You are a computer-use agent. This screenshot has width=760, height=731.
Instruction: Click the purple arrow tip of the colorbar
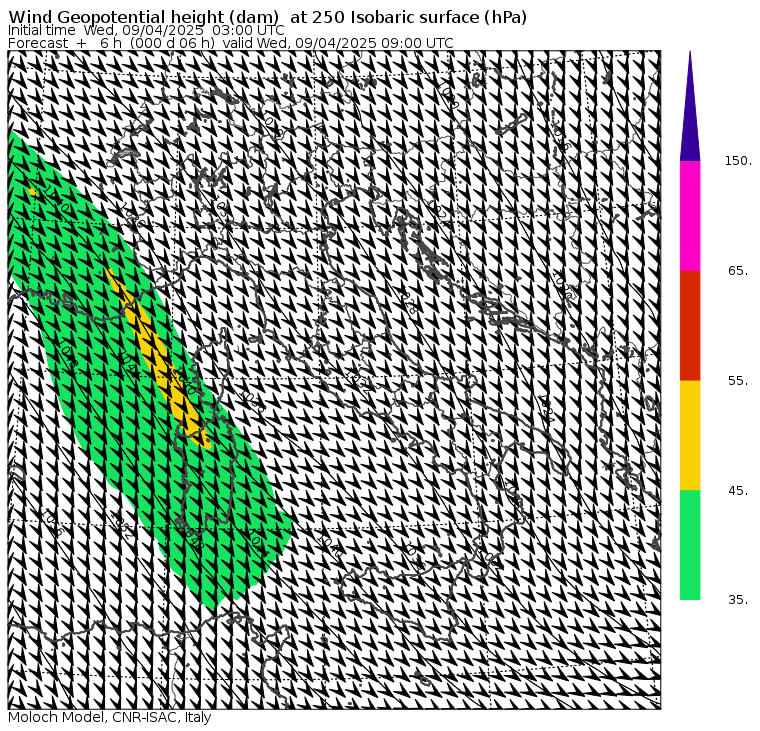[x=690, y=106]
